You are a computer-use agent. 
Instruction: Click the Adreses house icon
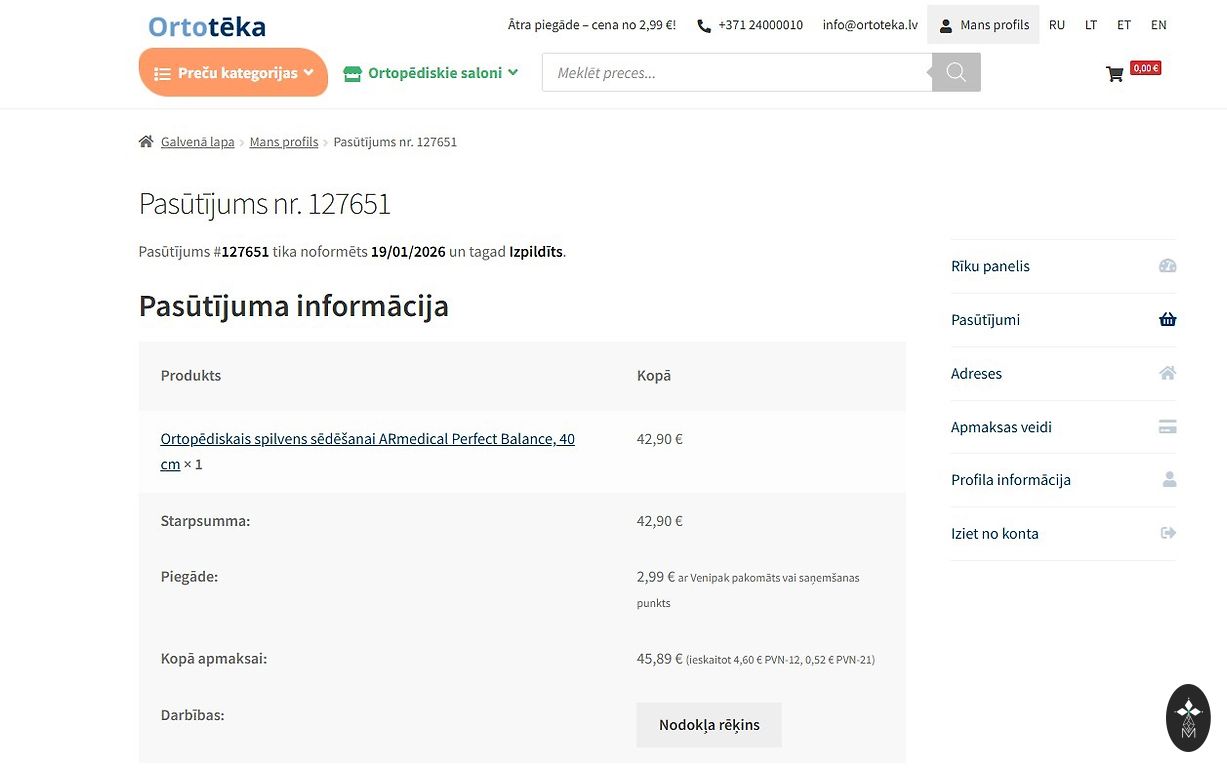click(x=1167, y=373)
